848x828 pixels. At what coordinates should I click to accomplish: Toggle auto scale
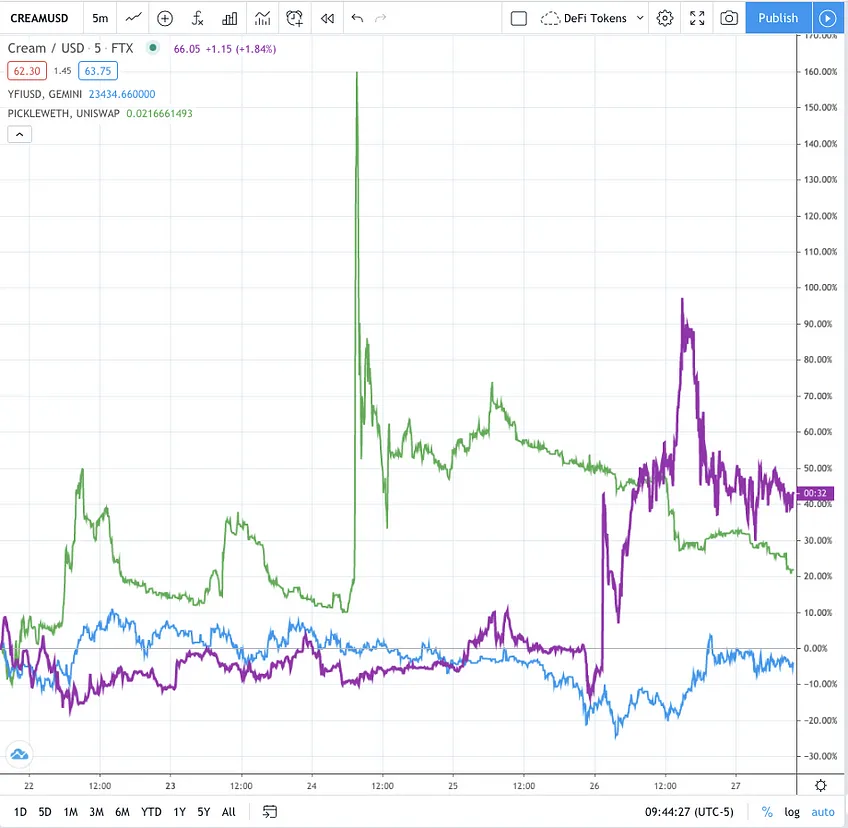point(823,812)
